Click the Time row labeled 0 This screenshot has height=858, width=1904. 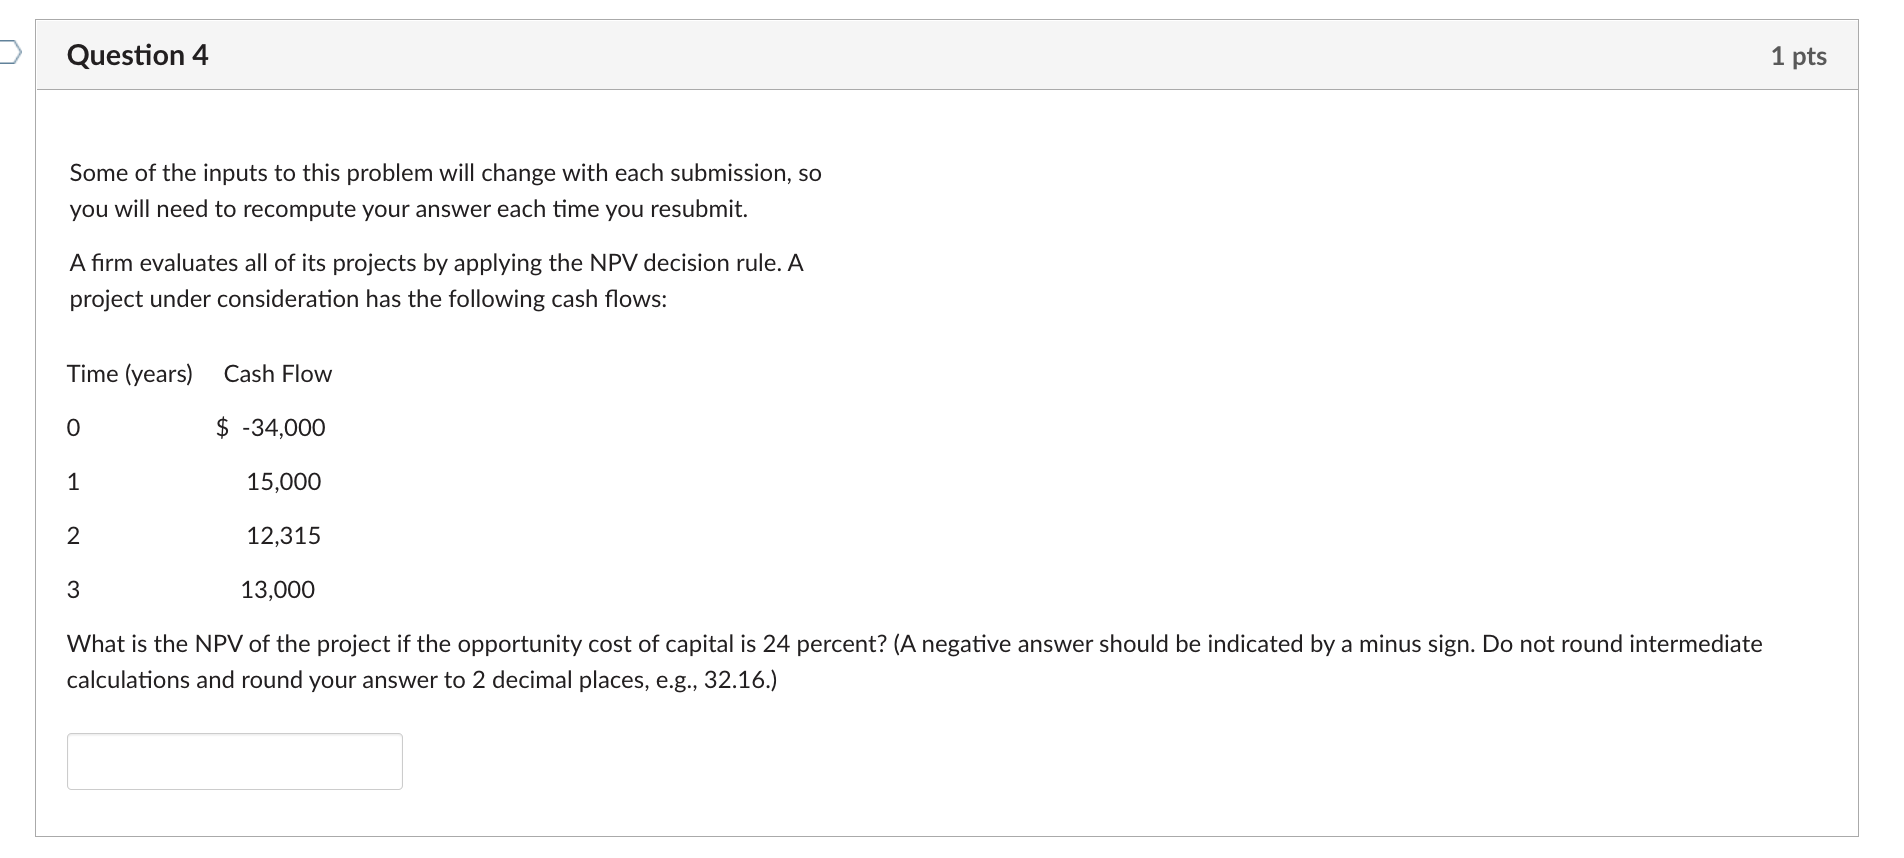coord(73,428)
